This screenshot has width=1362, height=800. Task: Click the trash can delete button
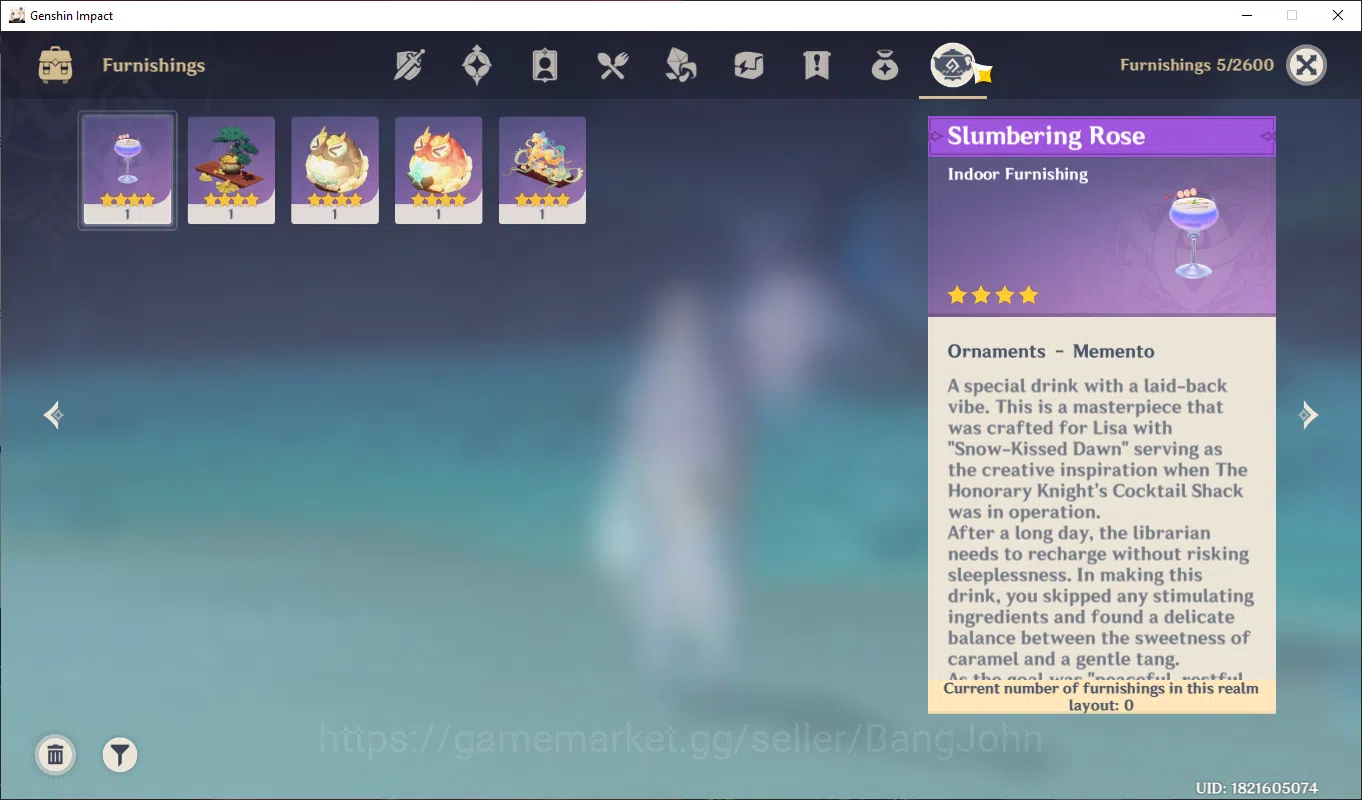tap(56, 755)
